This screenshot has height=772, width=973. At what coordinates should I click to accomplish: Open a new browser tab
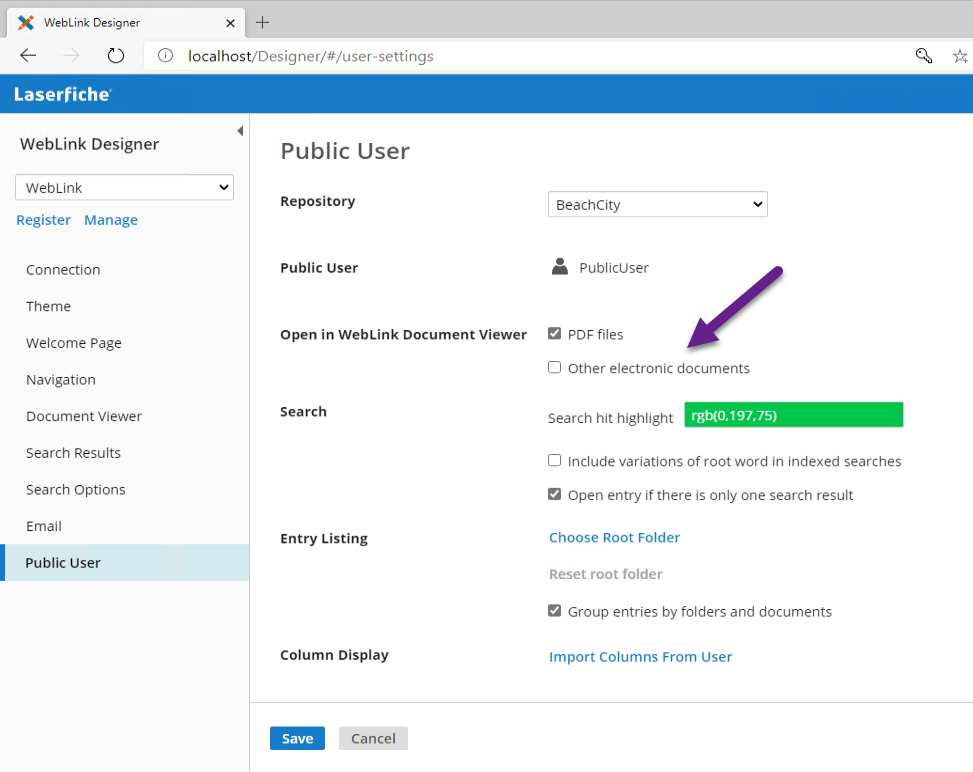tap(262, 22)
